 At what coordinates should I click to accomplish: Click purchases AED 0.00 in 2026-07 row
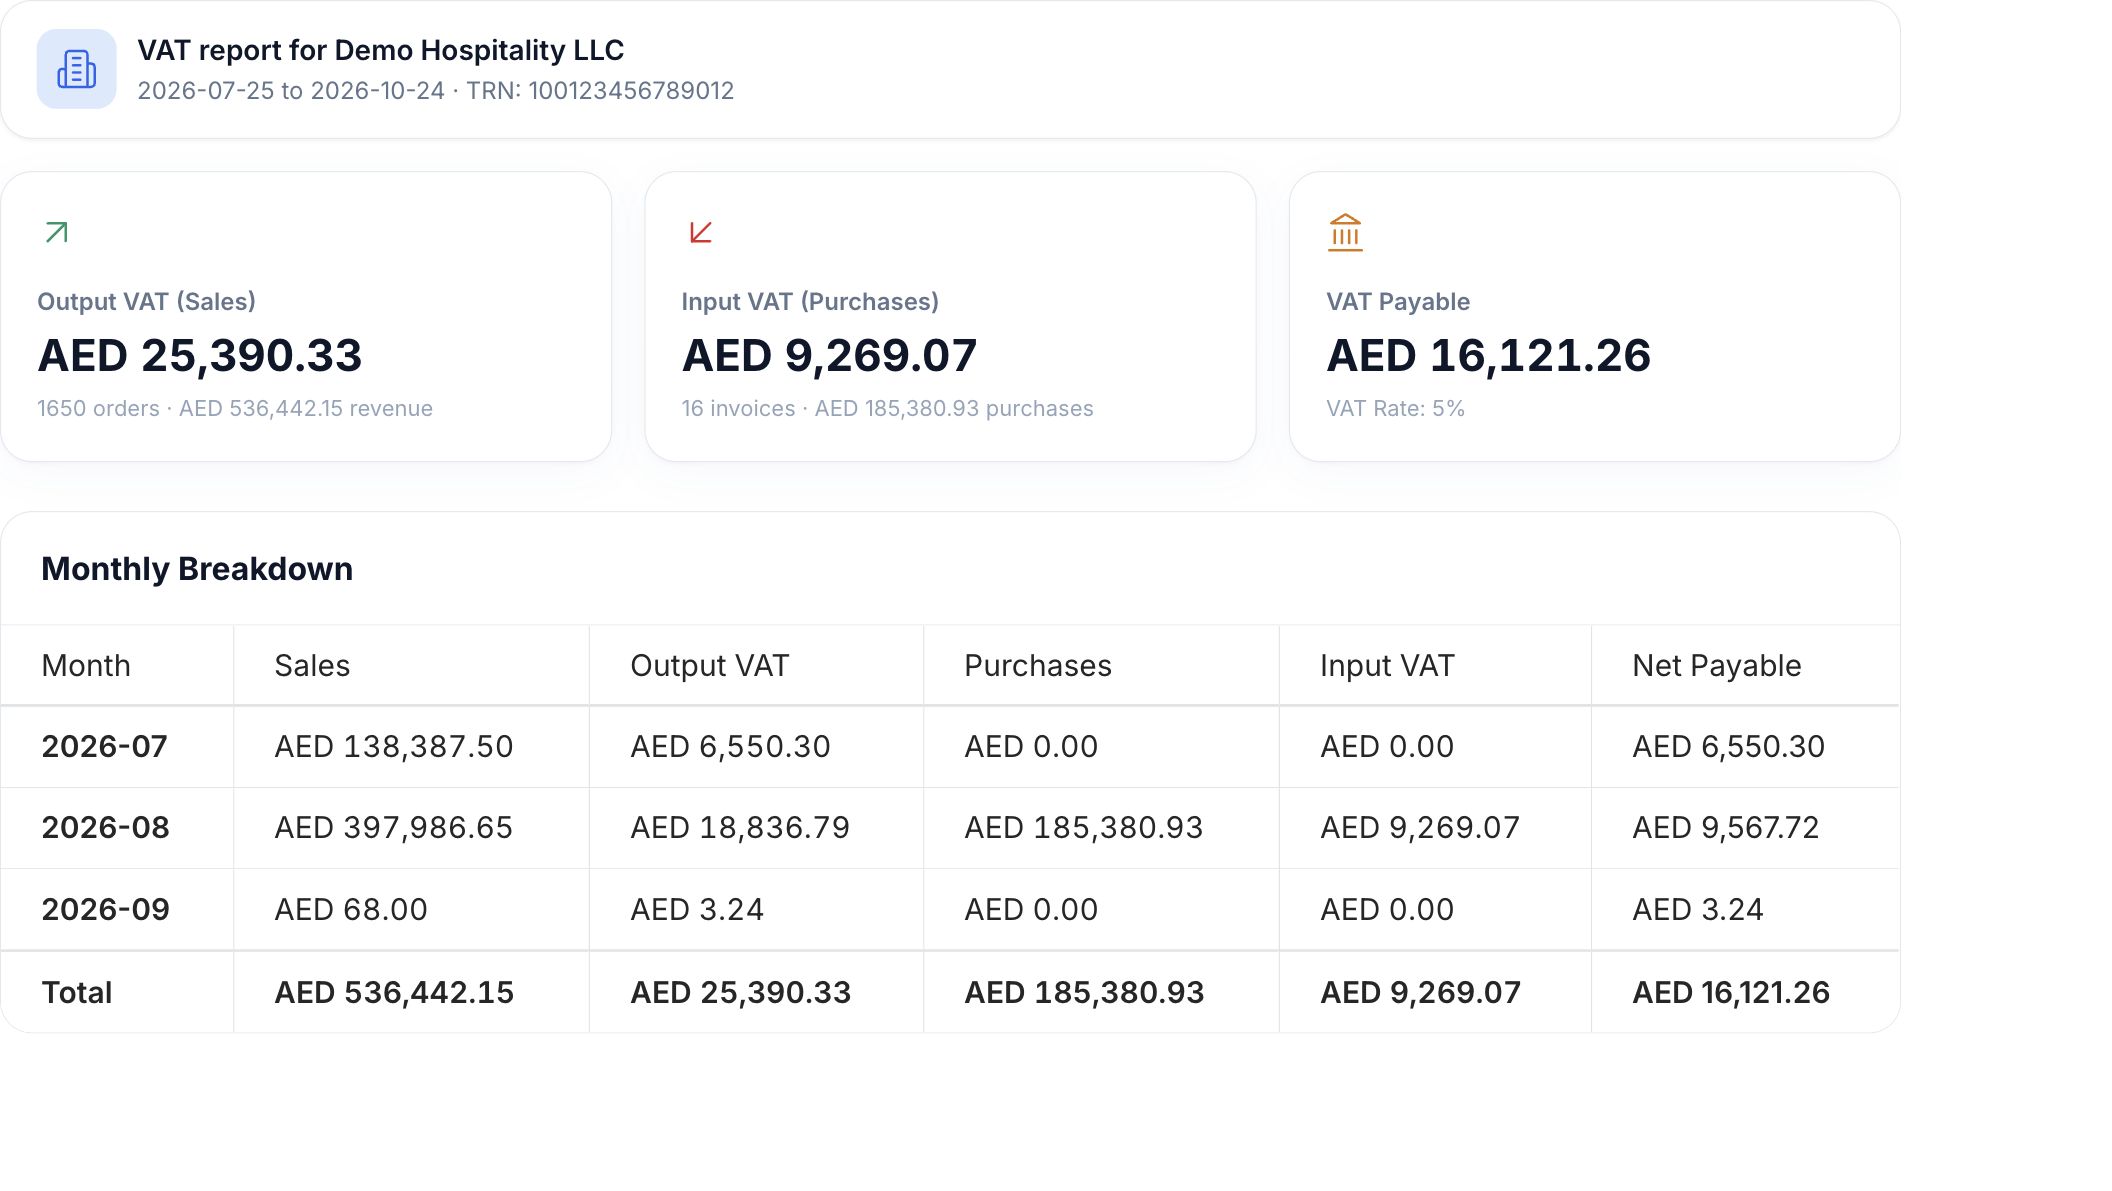click(x=1031, y=747)
